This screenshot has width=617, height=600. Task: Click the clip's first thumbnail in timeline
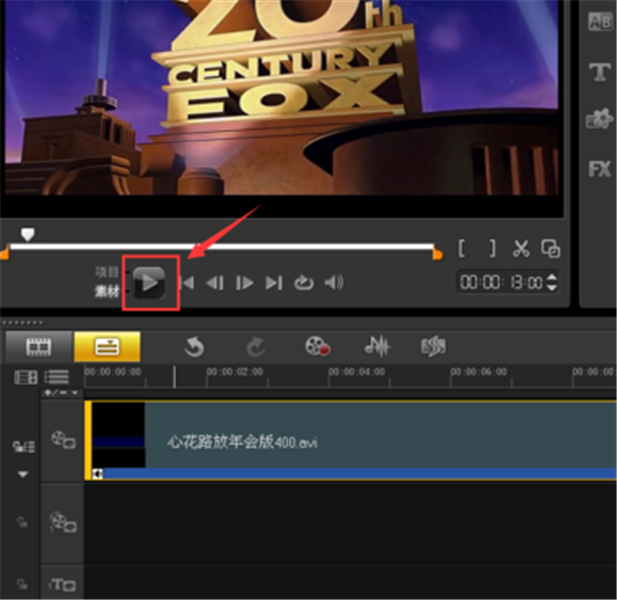pos(118,435)
